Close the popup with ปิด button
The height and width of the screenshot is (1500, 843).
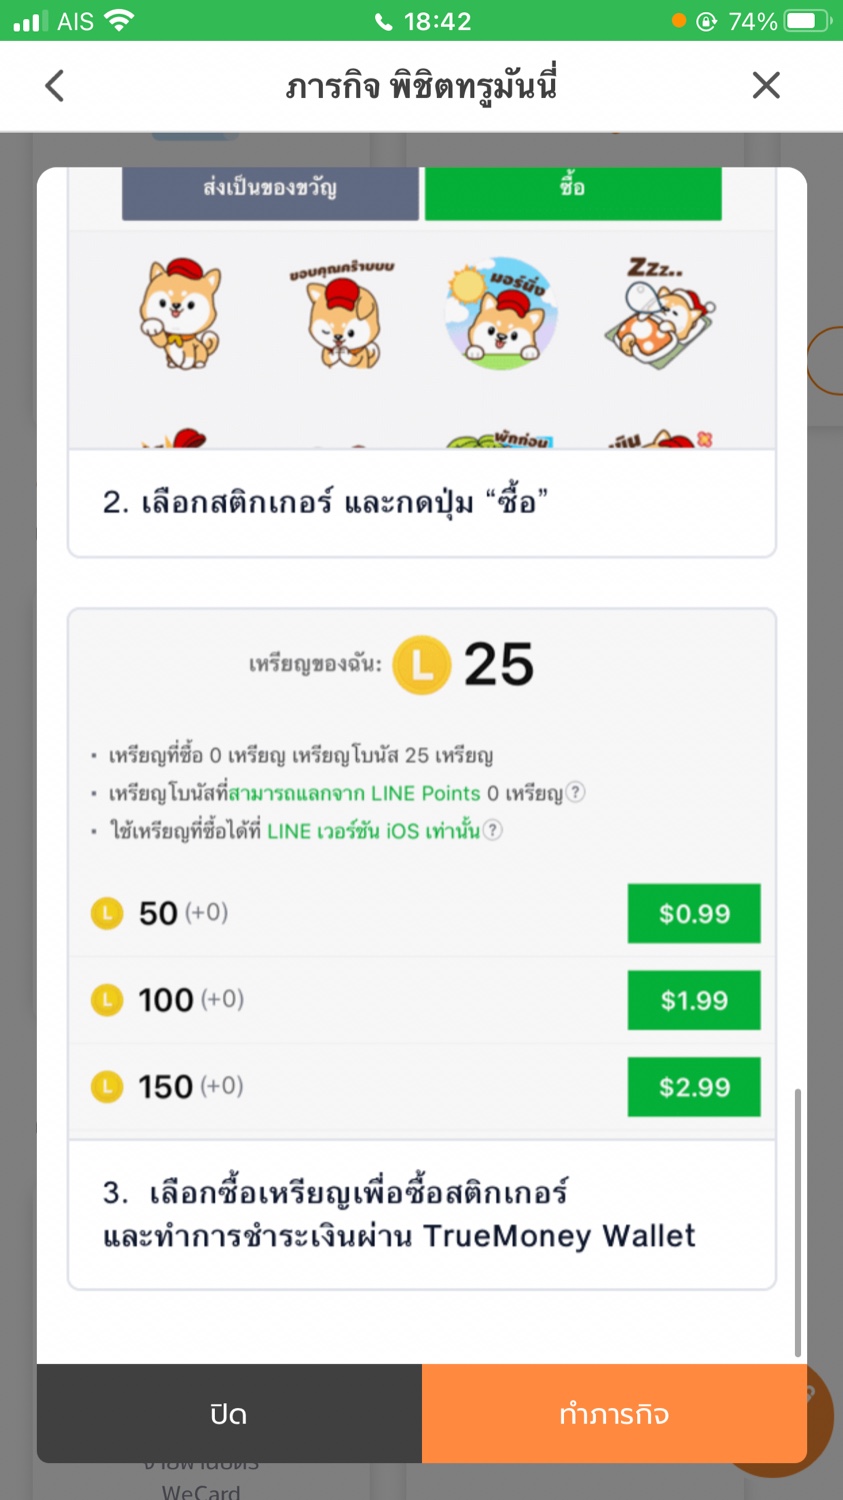229,1413
